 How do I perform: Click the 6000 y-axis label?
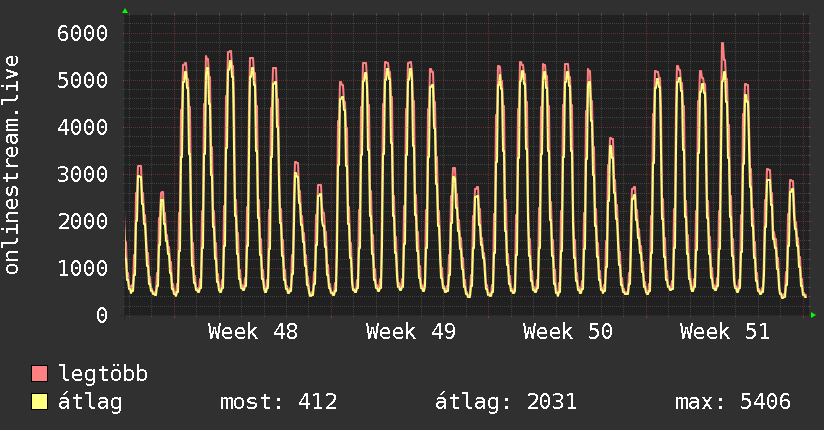pyautogui.click(x=83, y=34)
